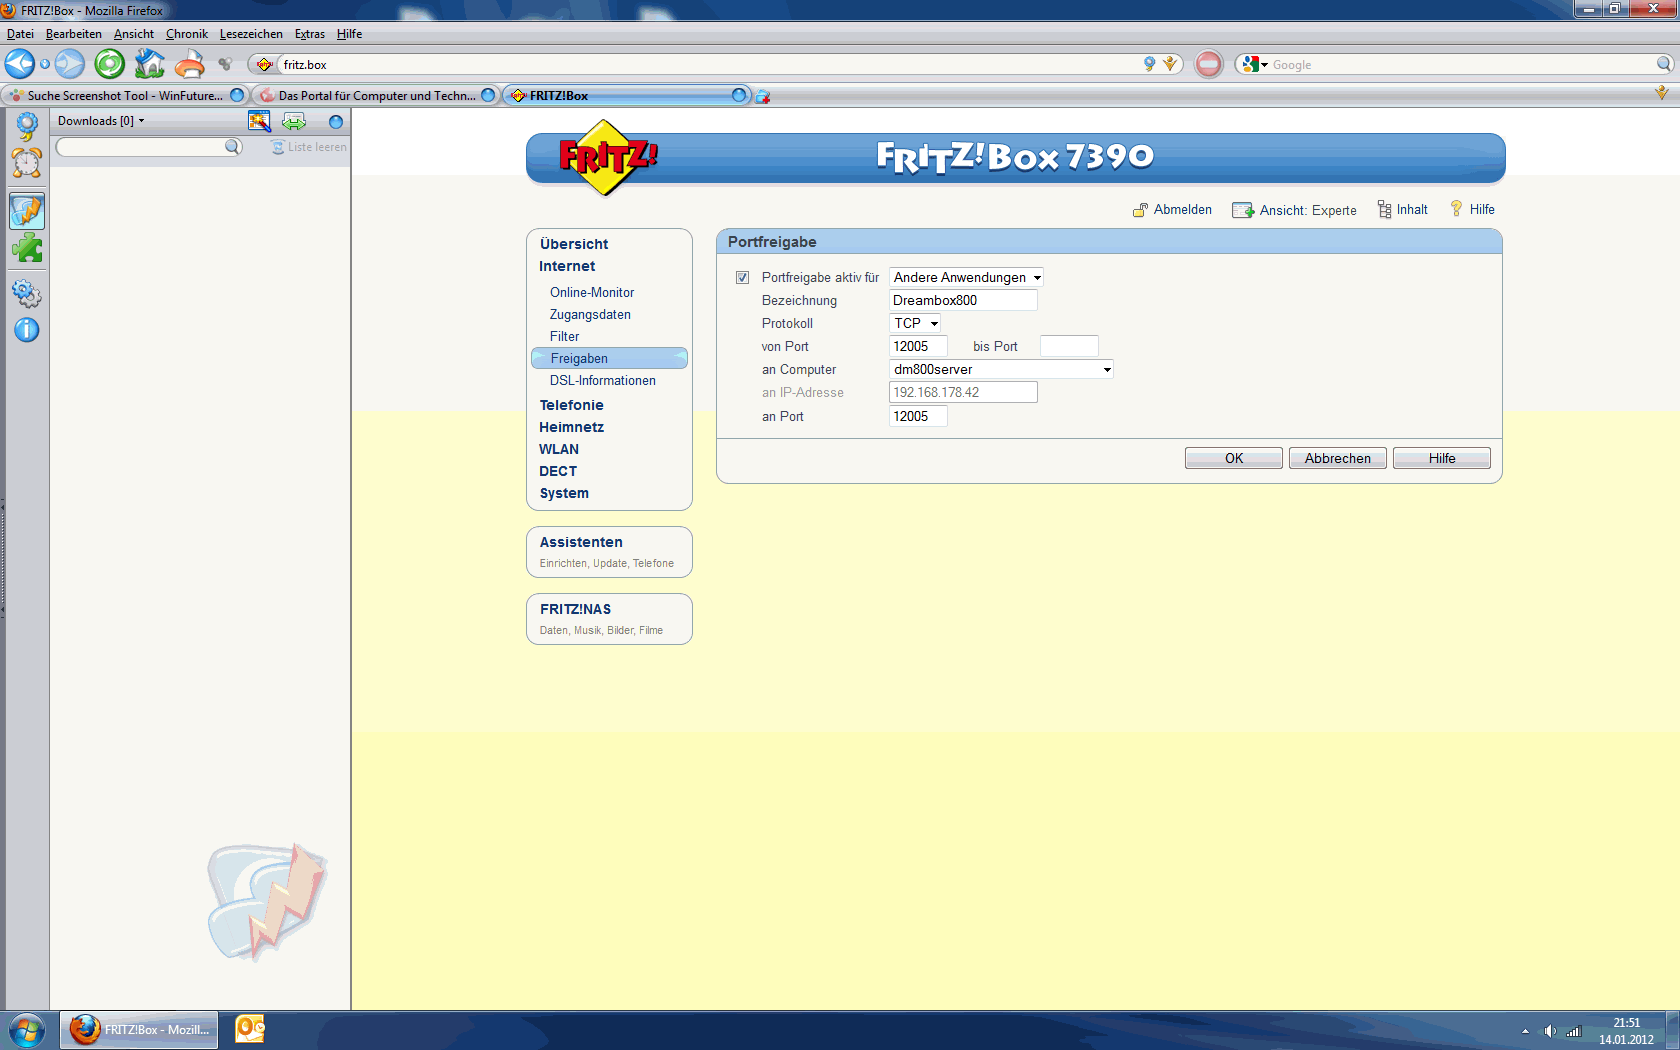1680x1050 pixels.
Task: Open the Lesezeichen menu
Action: [250, 34]
